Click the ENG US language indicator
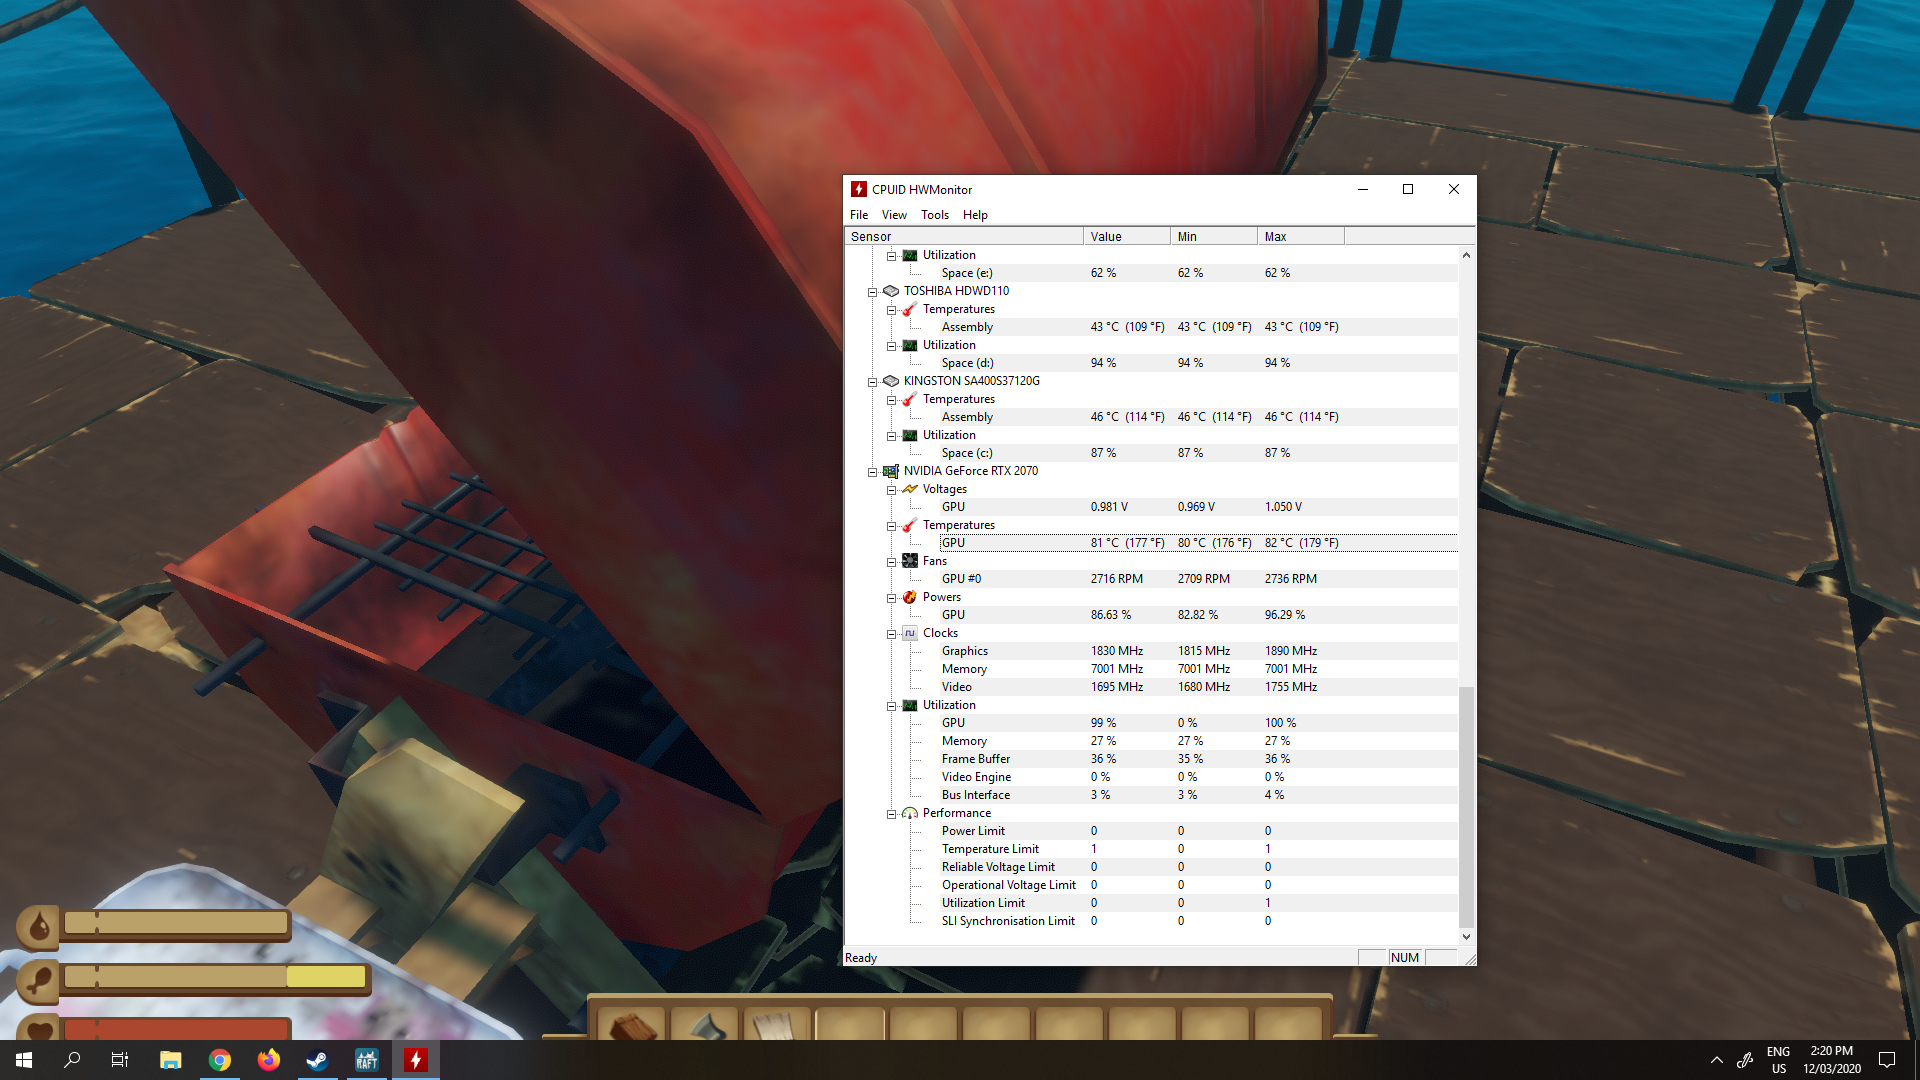Screen dimensions: 1920x1080 point(1778,1060)
